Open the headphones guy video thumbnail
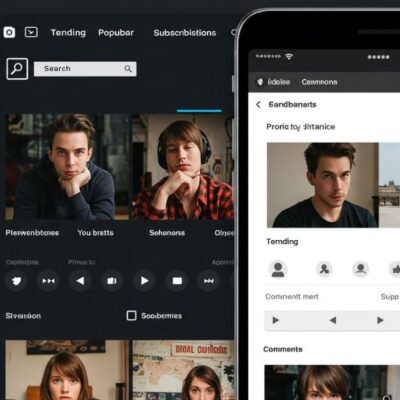The image size is (400, 400). 182,167
